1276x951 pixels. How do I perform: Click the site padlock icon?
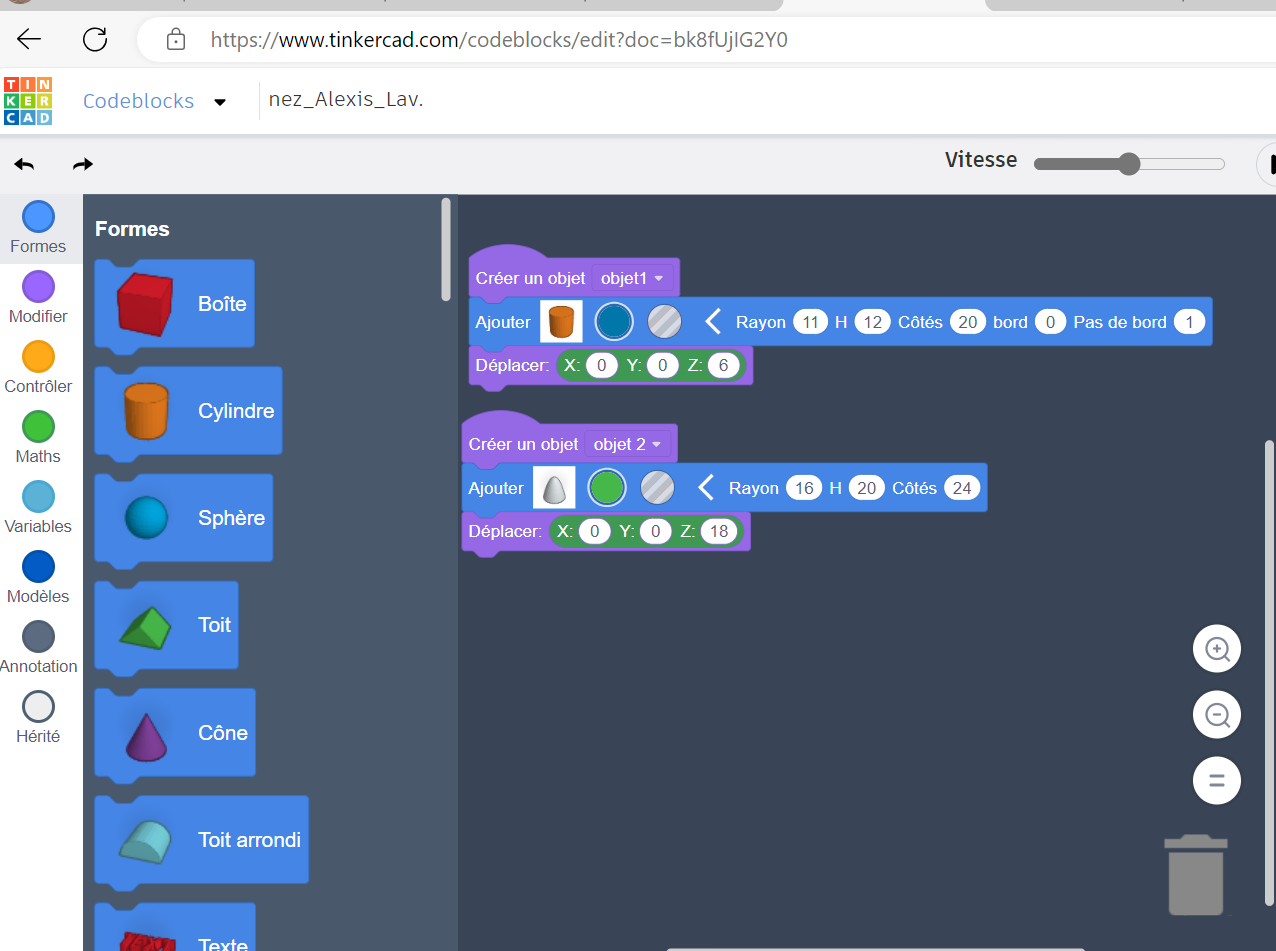(x=176, y=40)
